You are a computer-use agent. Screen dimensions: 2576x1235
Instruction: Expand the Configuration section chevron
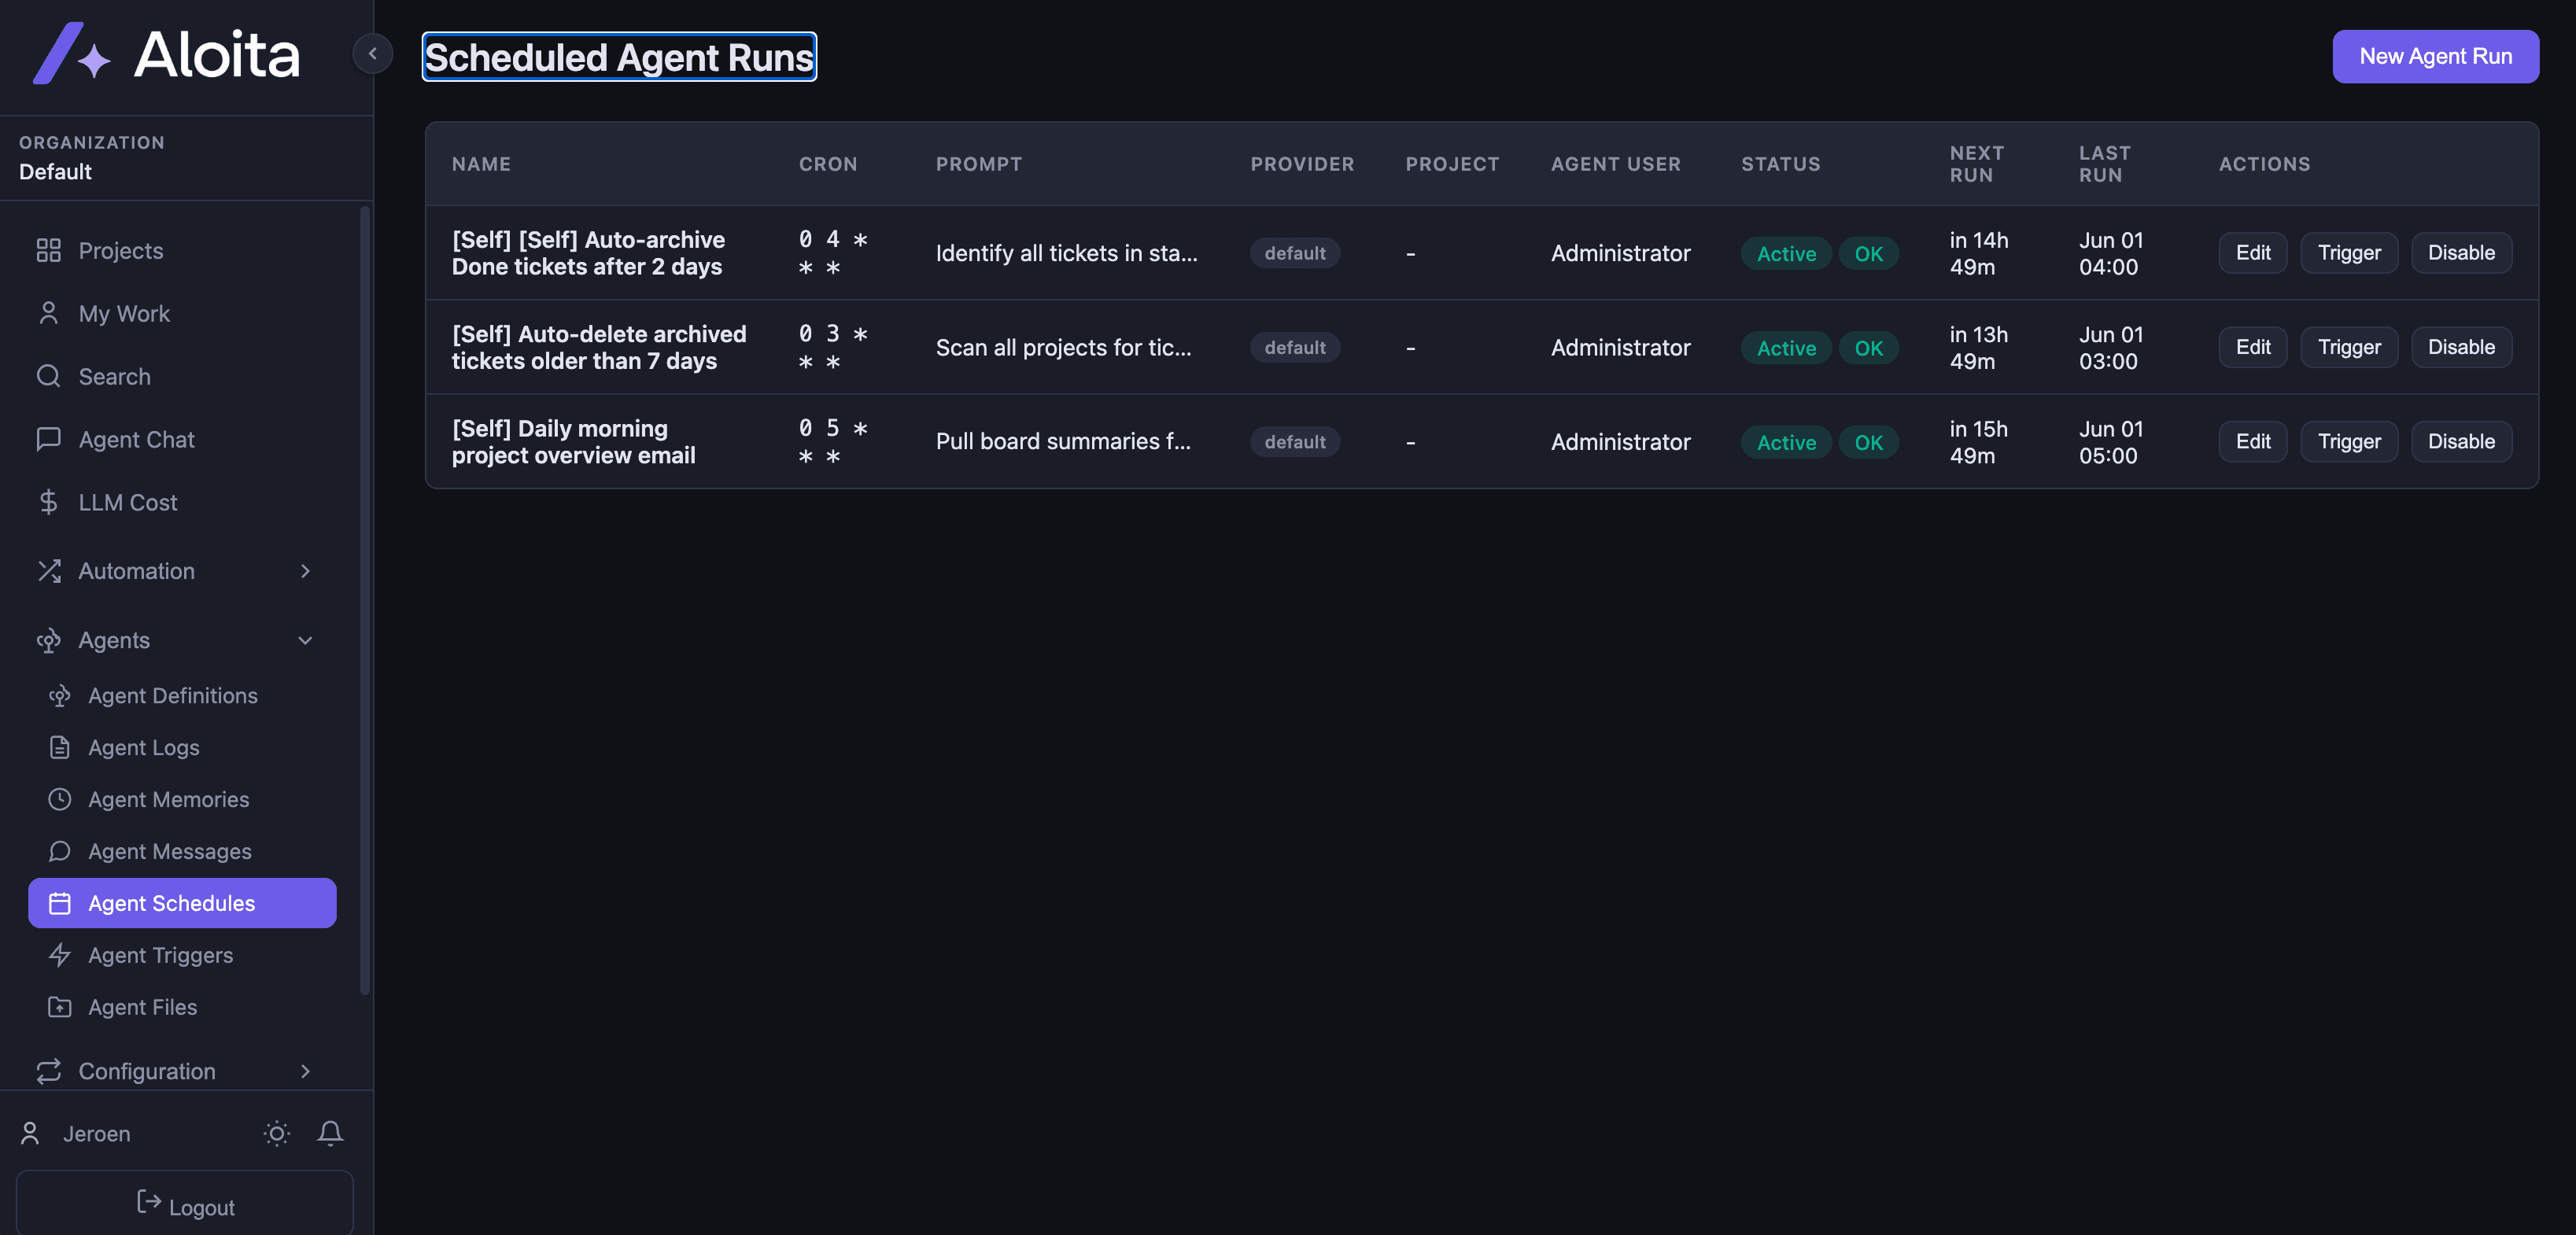click(305, 1071)
